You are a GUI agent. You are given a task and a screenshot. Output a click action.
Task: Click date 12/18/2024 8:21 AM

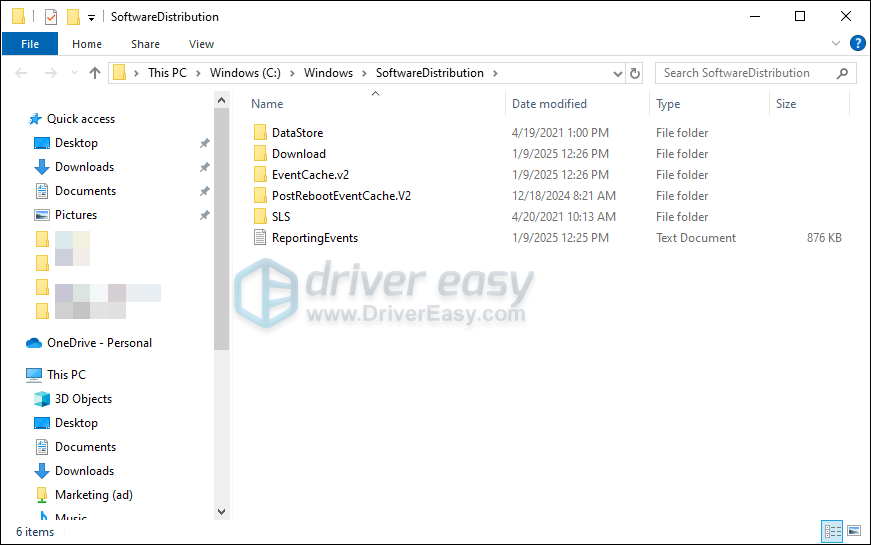click(563, 196)
